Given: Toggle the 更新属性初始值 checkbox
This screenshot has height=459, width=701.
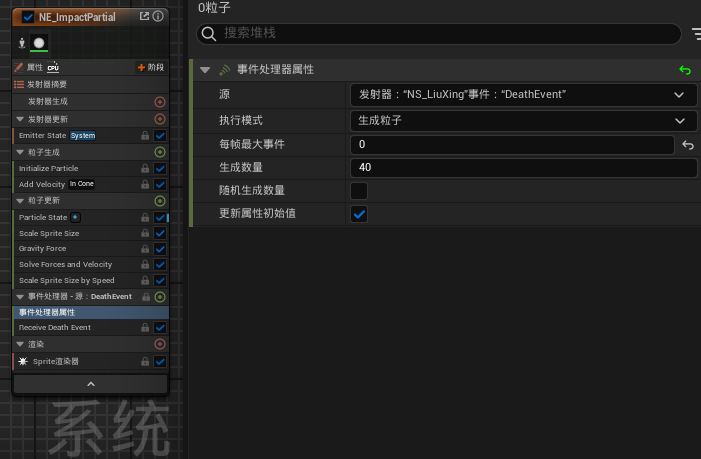Looking at the screenshot, I should (359, 214).
